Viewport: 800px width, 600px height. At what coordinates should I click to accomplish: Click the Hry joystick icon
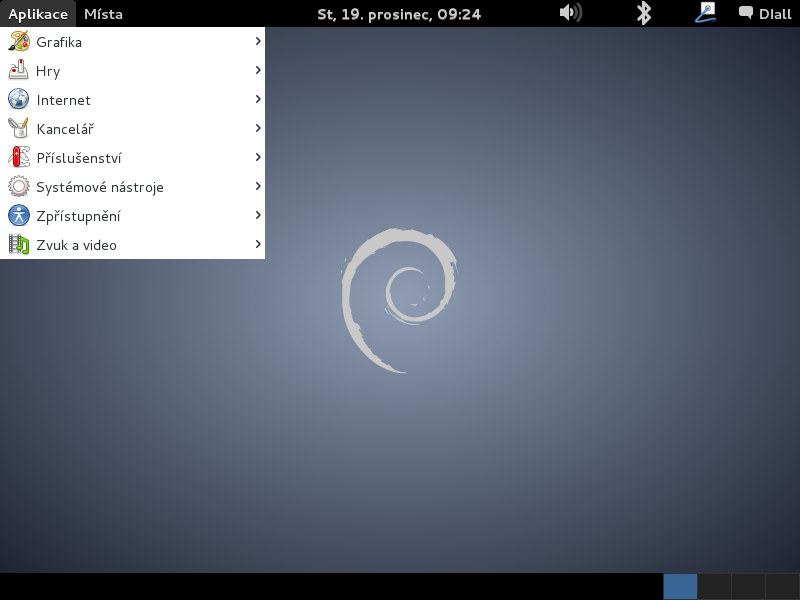19,70
